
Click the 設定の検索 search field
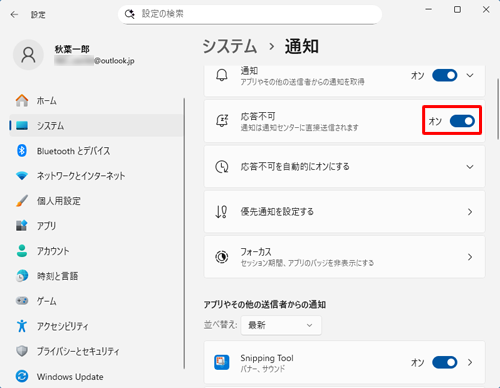[250, 14]
